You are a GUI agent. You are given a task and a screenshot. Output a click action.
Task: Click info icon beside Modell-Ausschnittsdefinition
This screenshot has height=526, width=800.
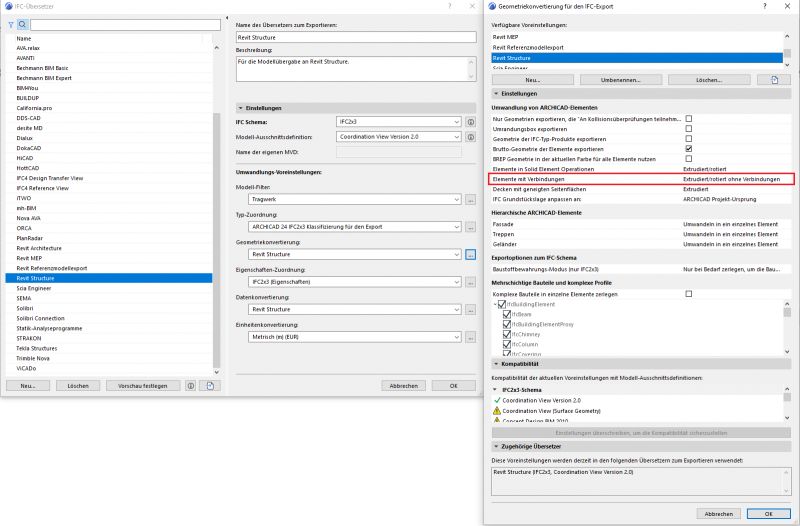tap(470, 137)
